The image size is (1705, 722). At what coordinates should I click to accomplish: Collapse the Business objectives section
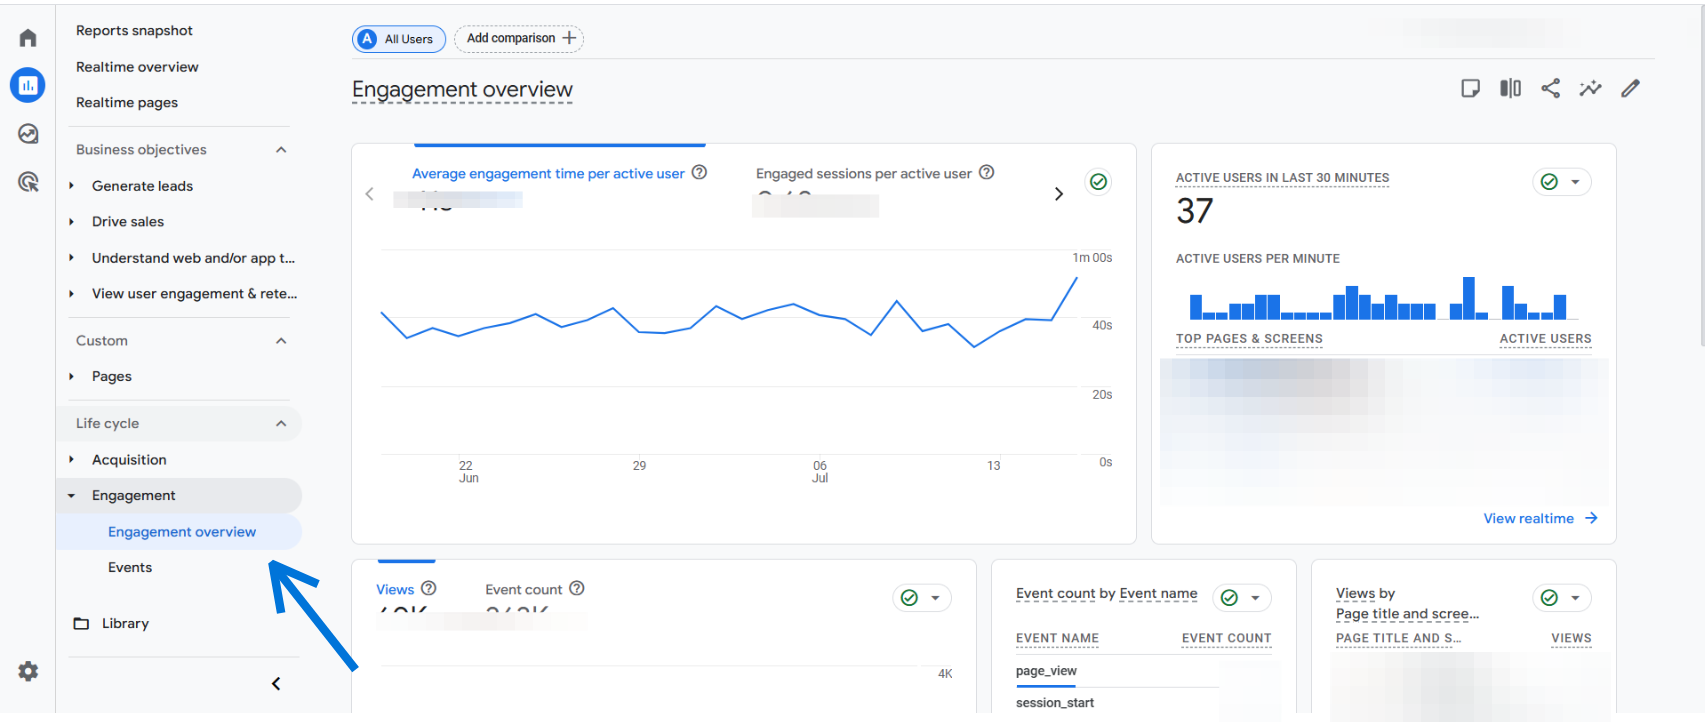(281, 150)
